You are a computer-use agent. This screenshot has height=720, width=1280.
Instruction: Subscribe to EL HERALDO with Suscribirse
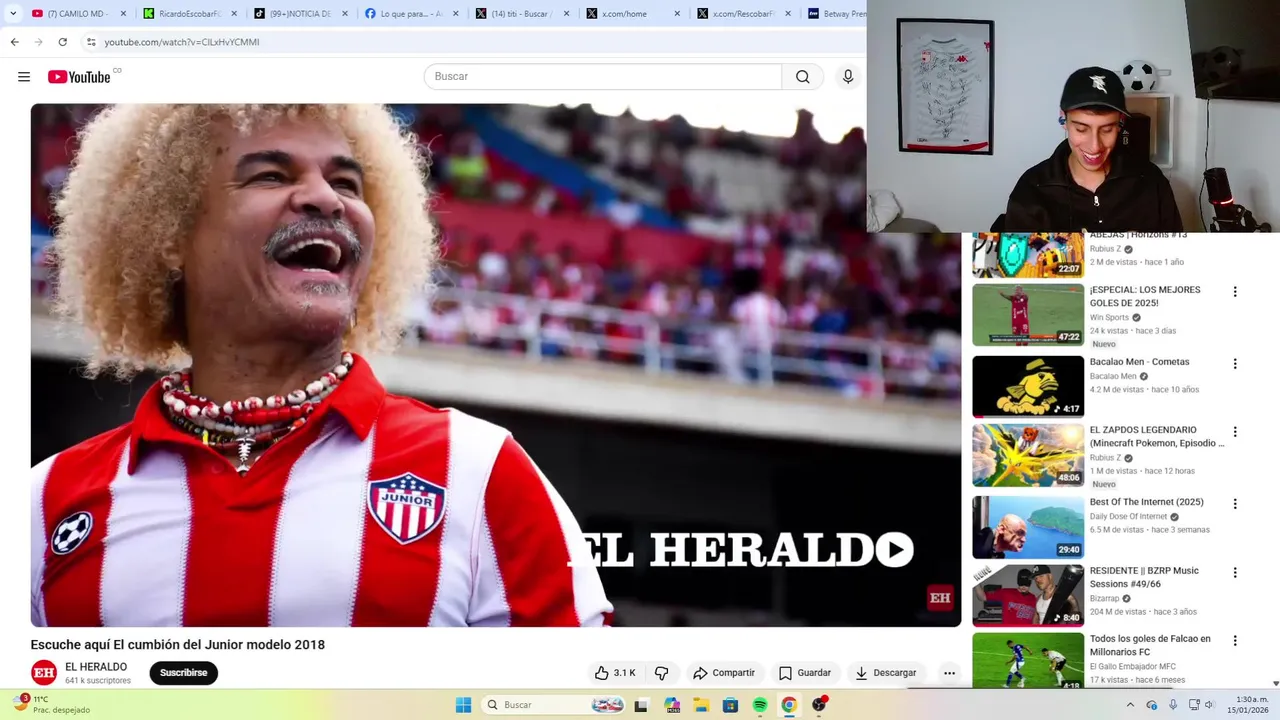pyautogui.click(x=184, y=673)
